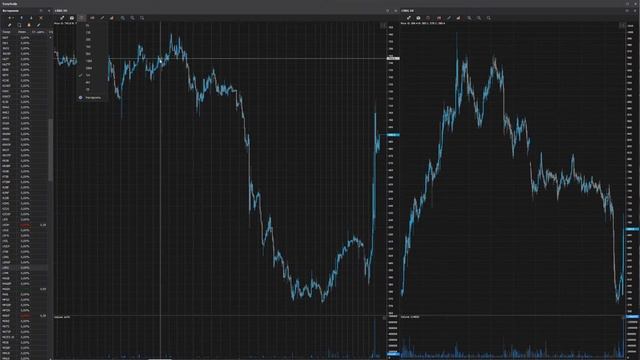The width and height of the screenshot is (640, 360).
Task: Click the red X delete icon in instruments toolbar
Action: [41, 18]
